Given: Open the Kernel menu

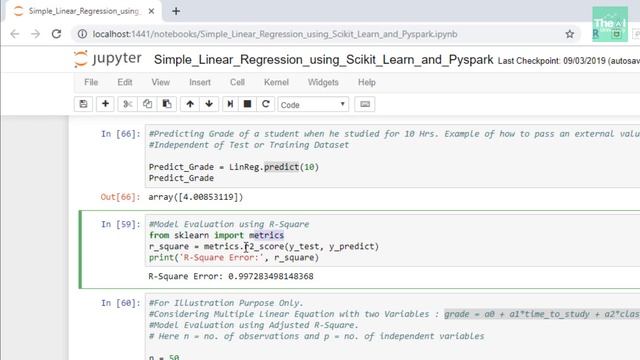Looking at the screenshot, I should [x=276, y=82].
